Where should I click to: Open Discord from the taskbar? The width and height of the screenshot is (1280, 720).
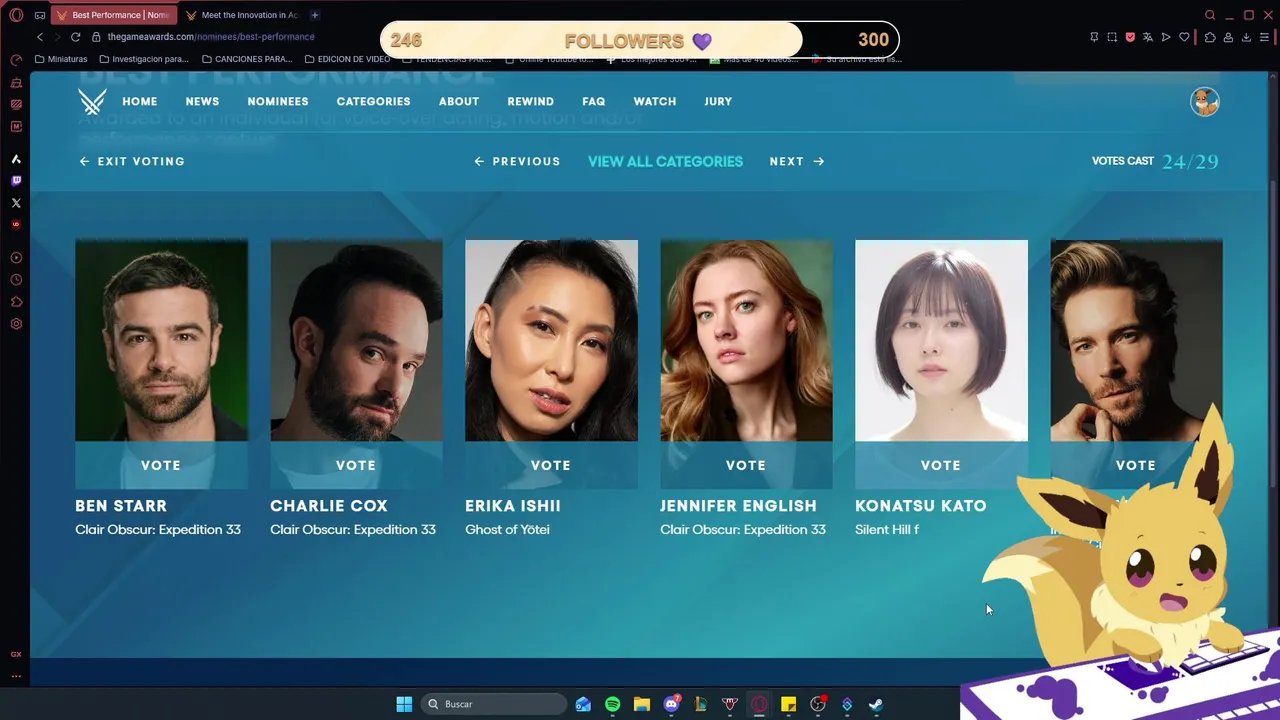[672, 704]
